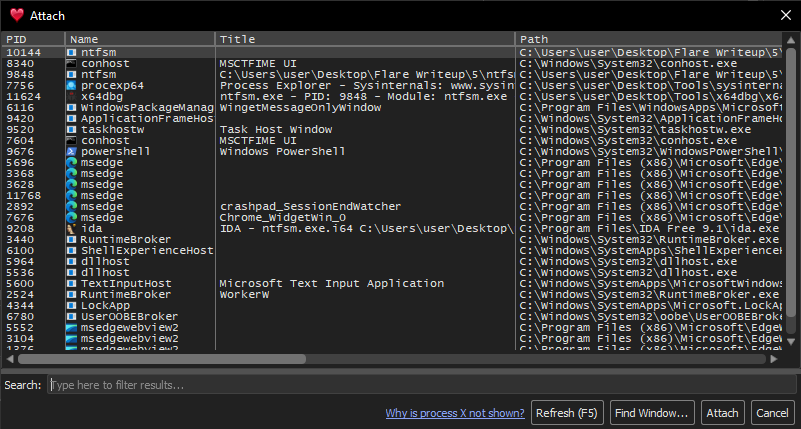Select PID cell 9848
801x429 pixels.
point(20,75)
